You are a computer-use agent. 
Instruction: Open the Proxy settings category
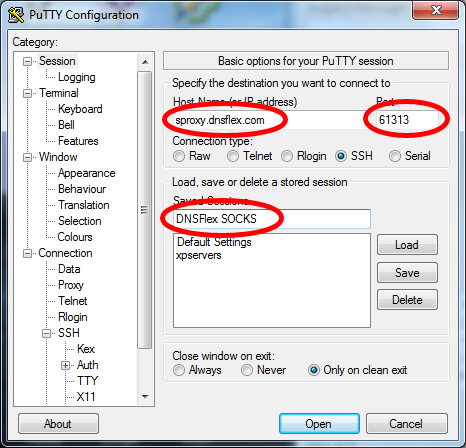click(x=71, y=285)
